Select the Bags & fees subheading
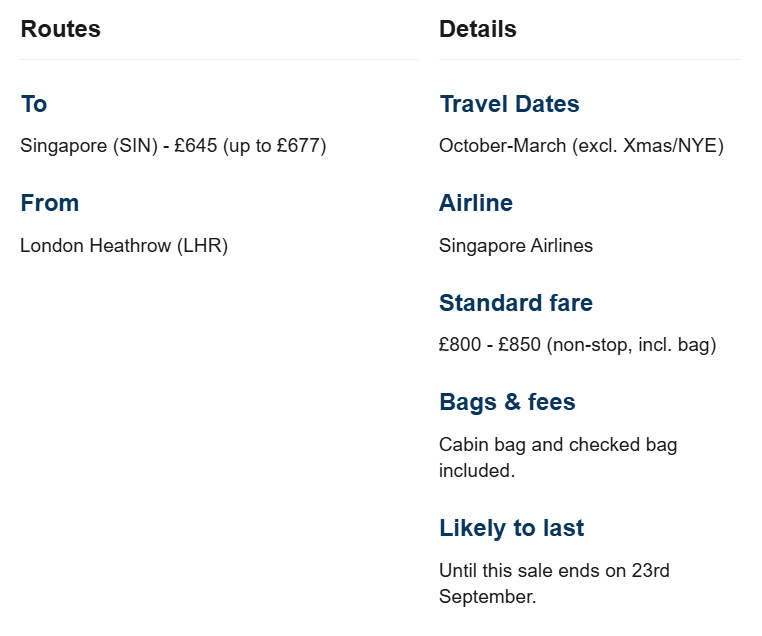762x636 pixels. (x=507, y=402)
